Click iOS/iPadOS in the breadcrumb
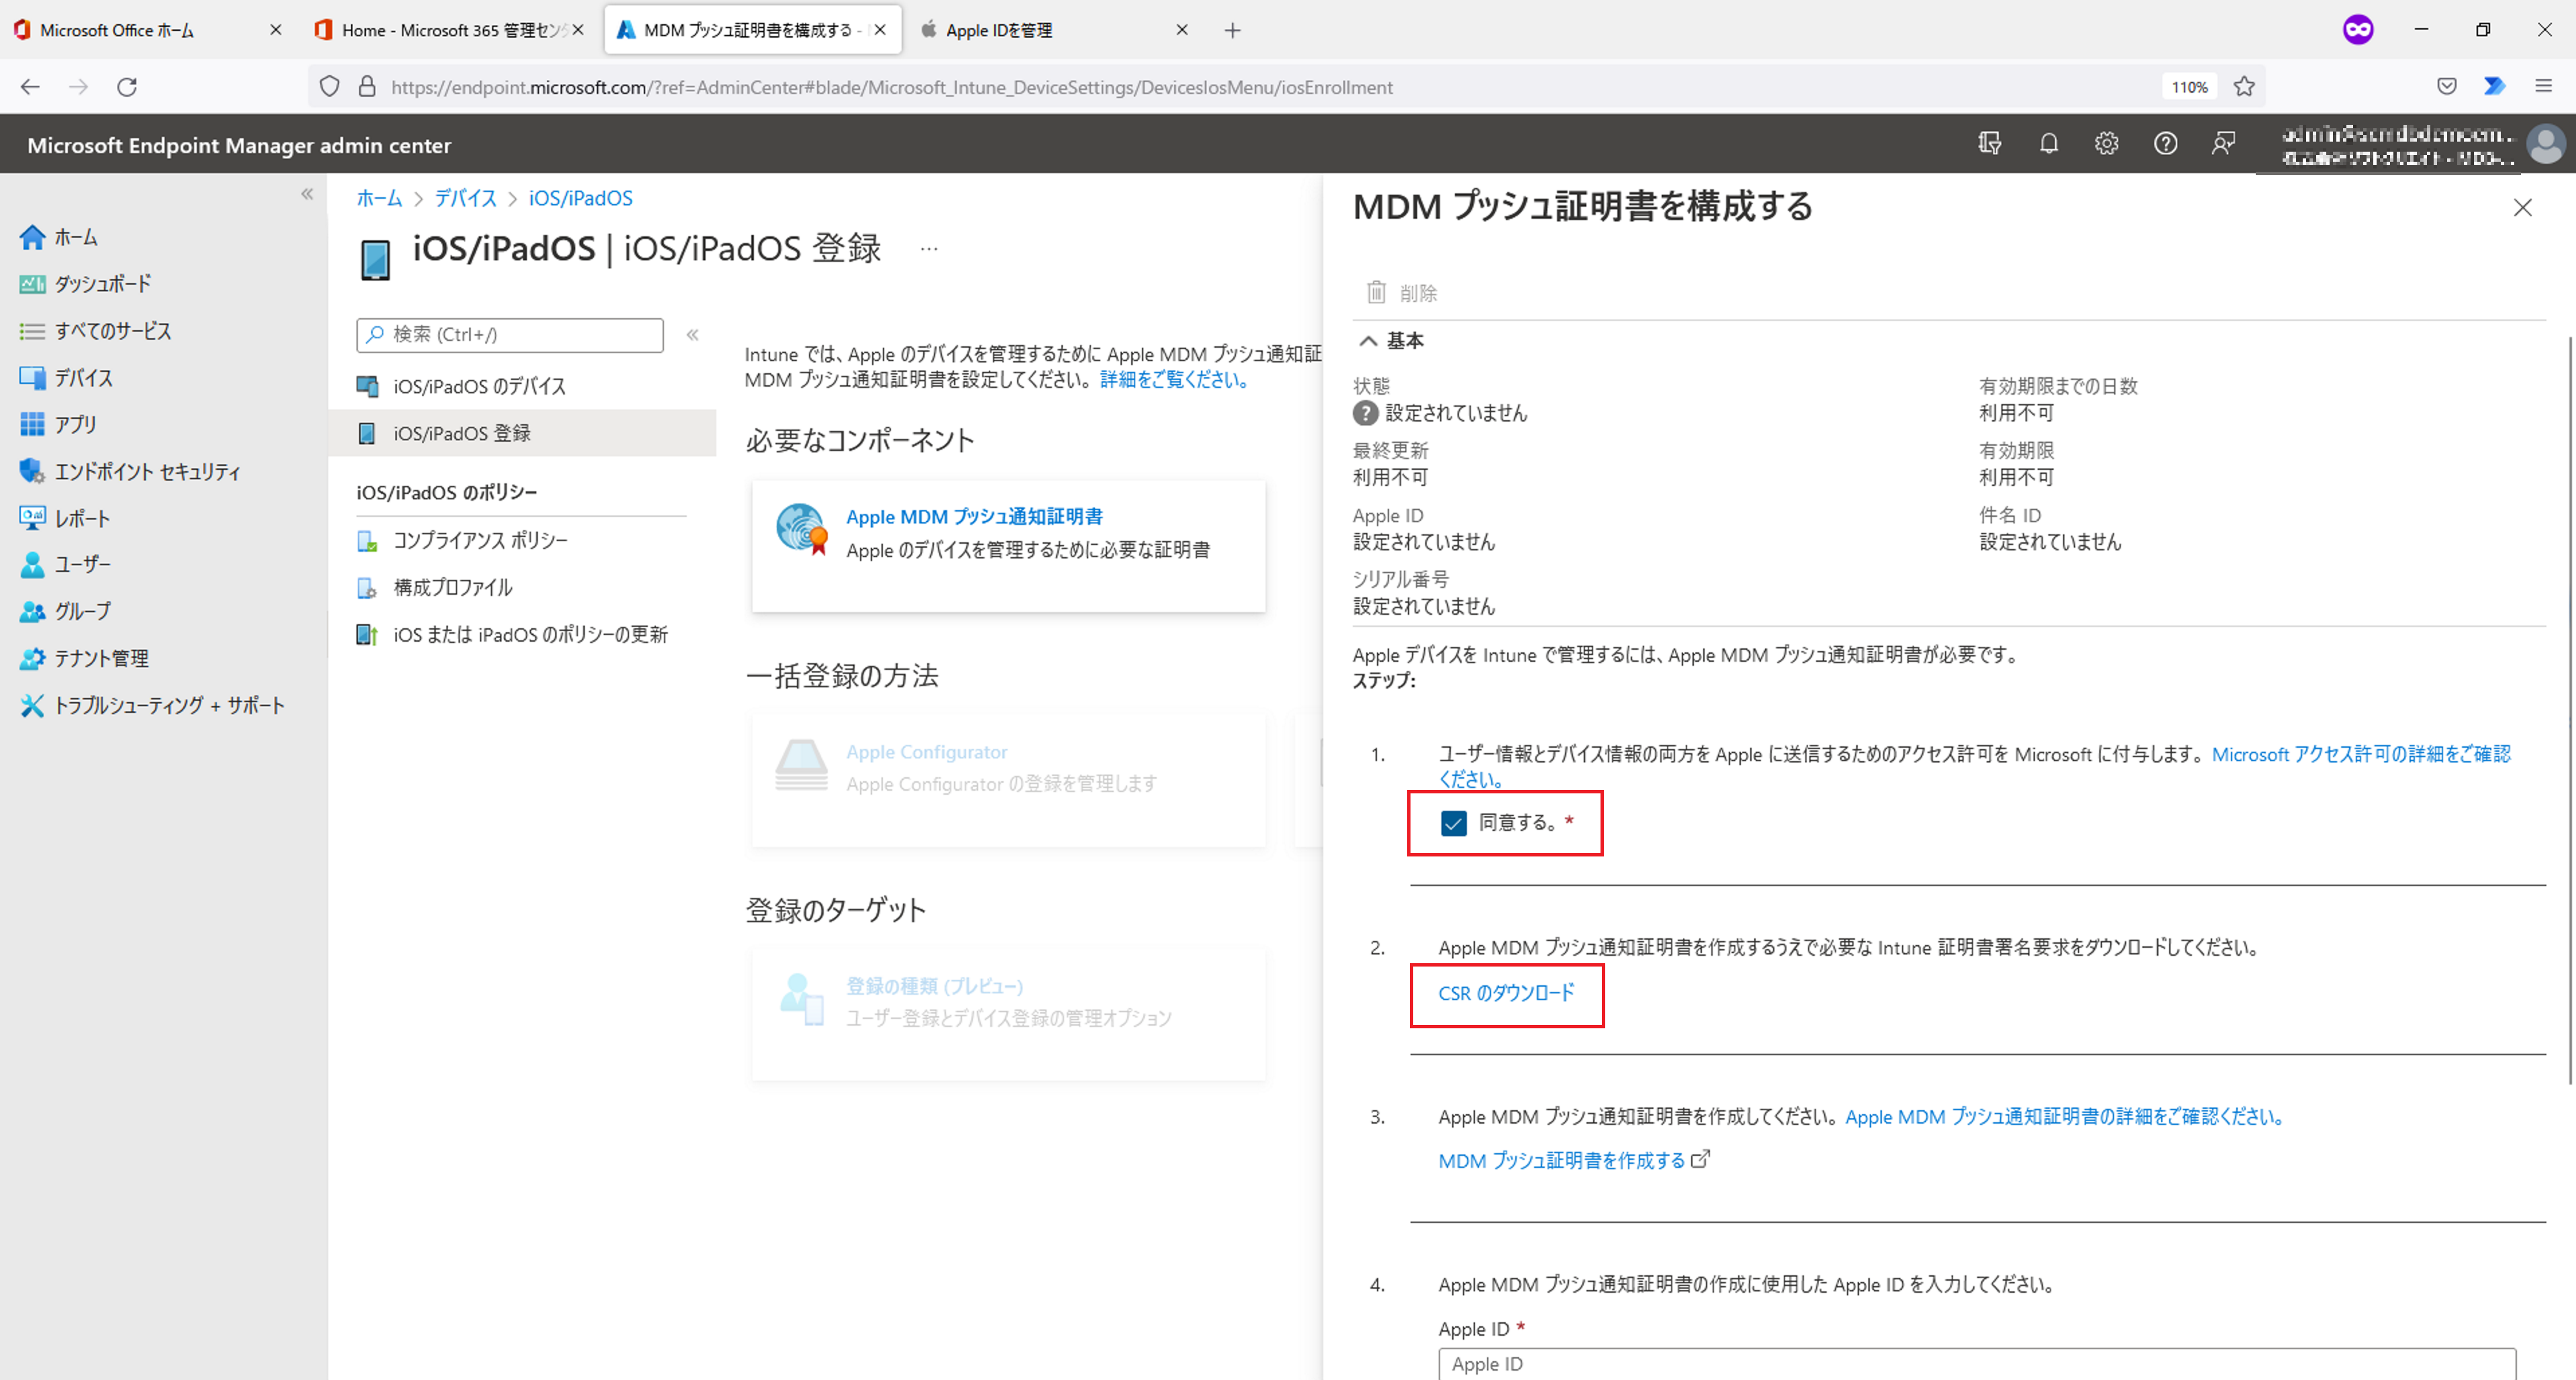The height and width of the screenshot is (1380, 2576). 580,198
